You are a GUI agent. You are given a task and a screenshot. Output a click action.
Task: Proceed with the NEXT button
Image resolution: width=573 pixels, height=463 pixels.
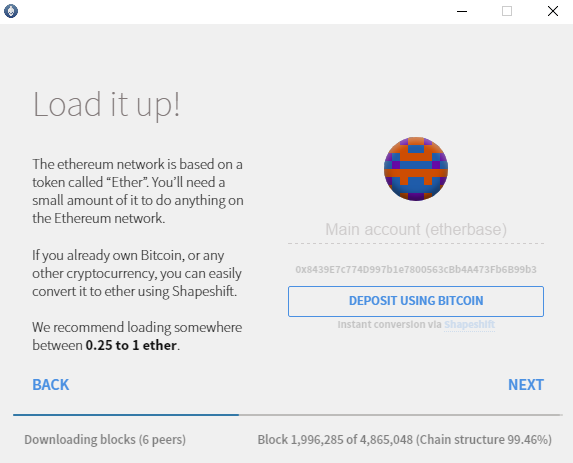coord(526,385)
